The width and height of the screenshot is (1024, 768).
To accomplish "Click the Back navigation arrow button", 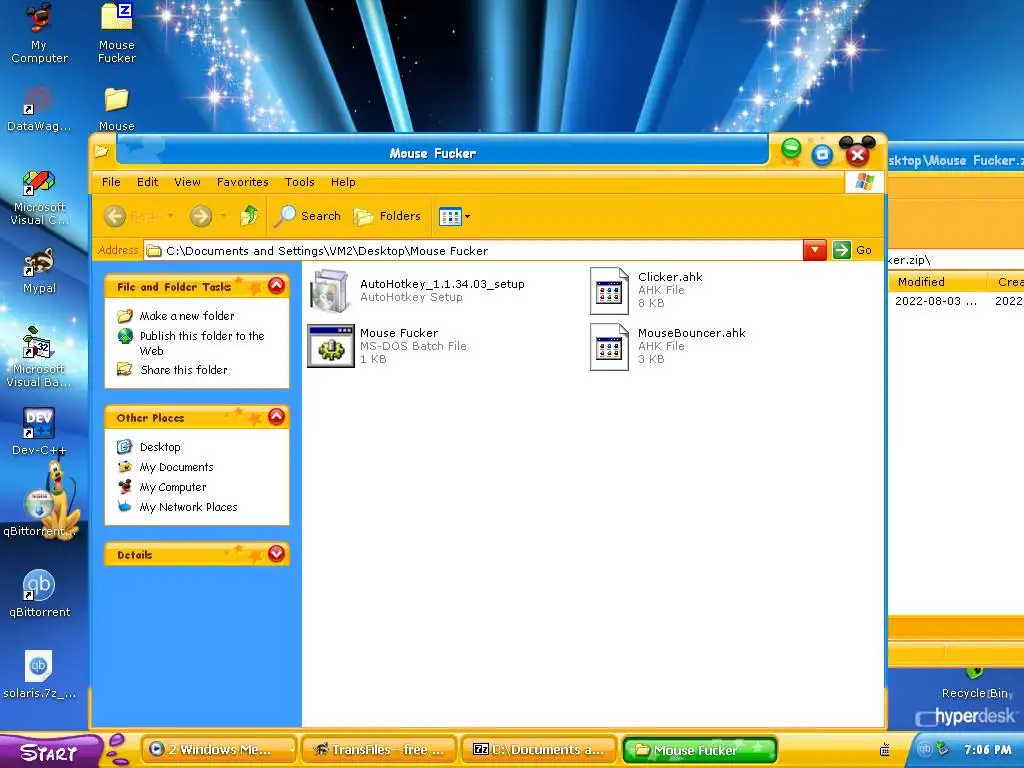I will [x=116, y=216].
